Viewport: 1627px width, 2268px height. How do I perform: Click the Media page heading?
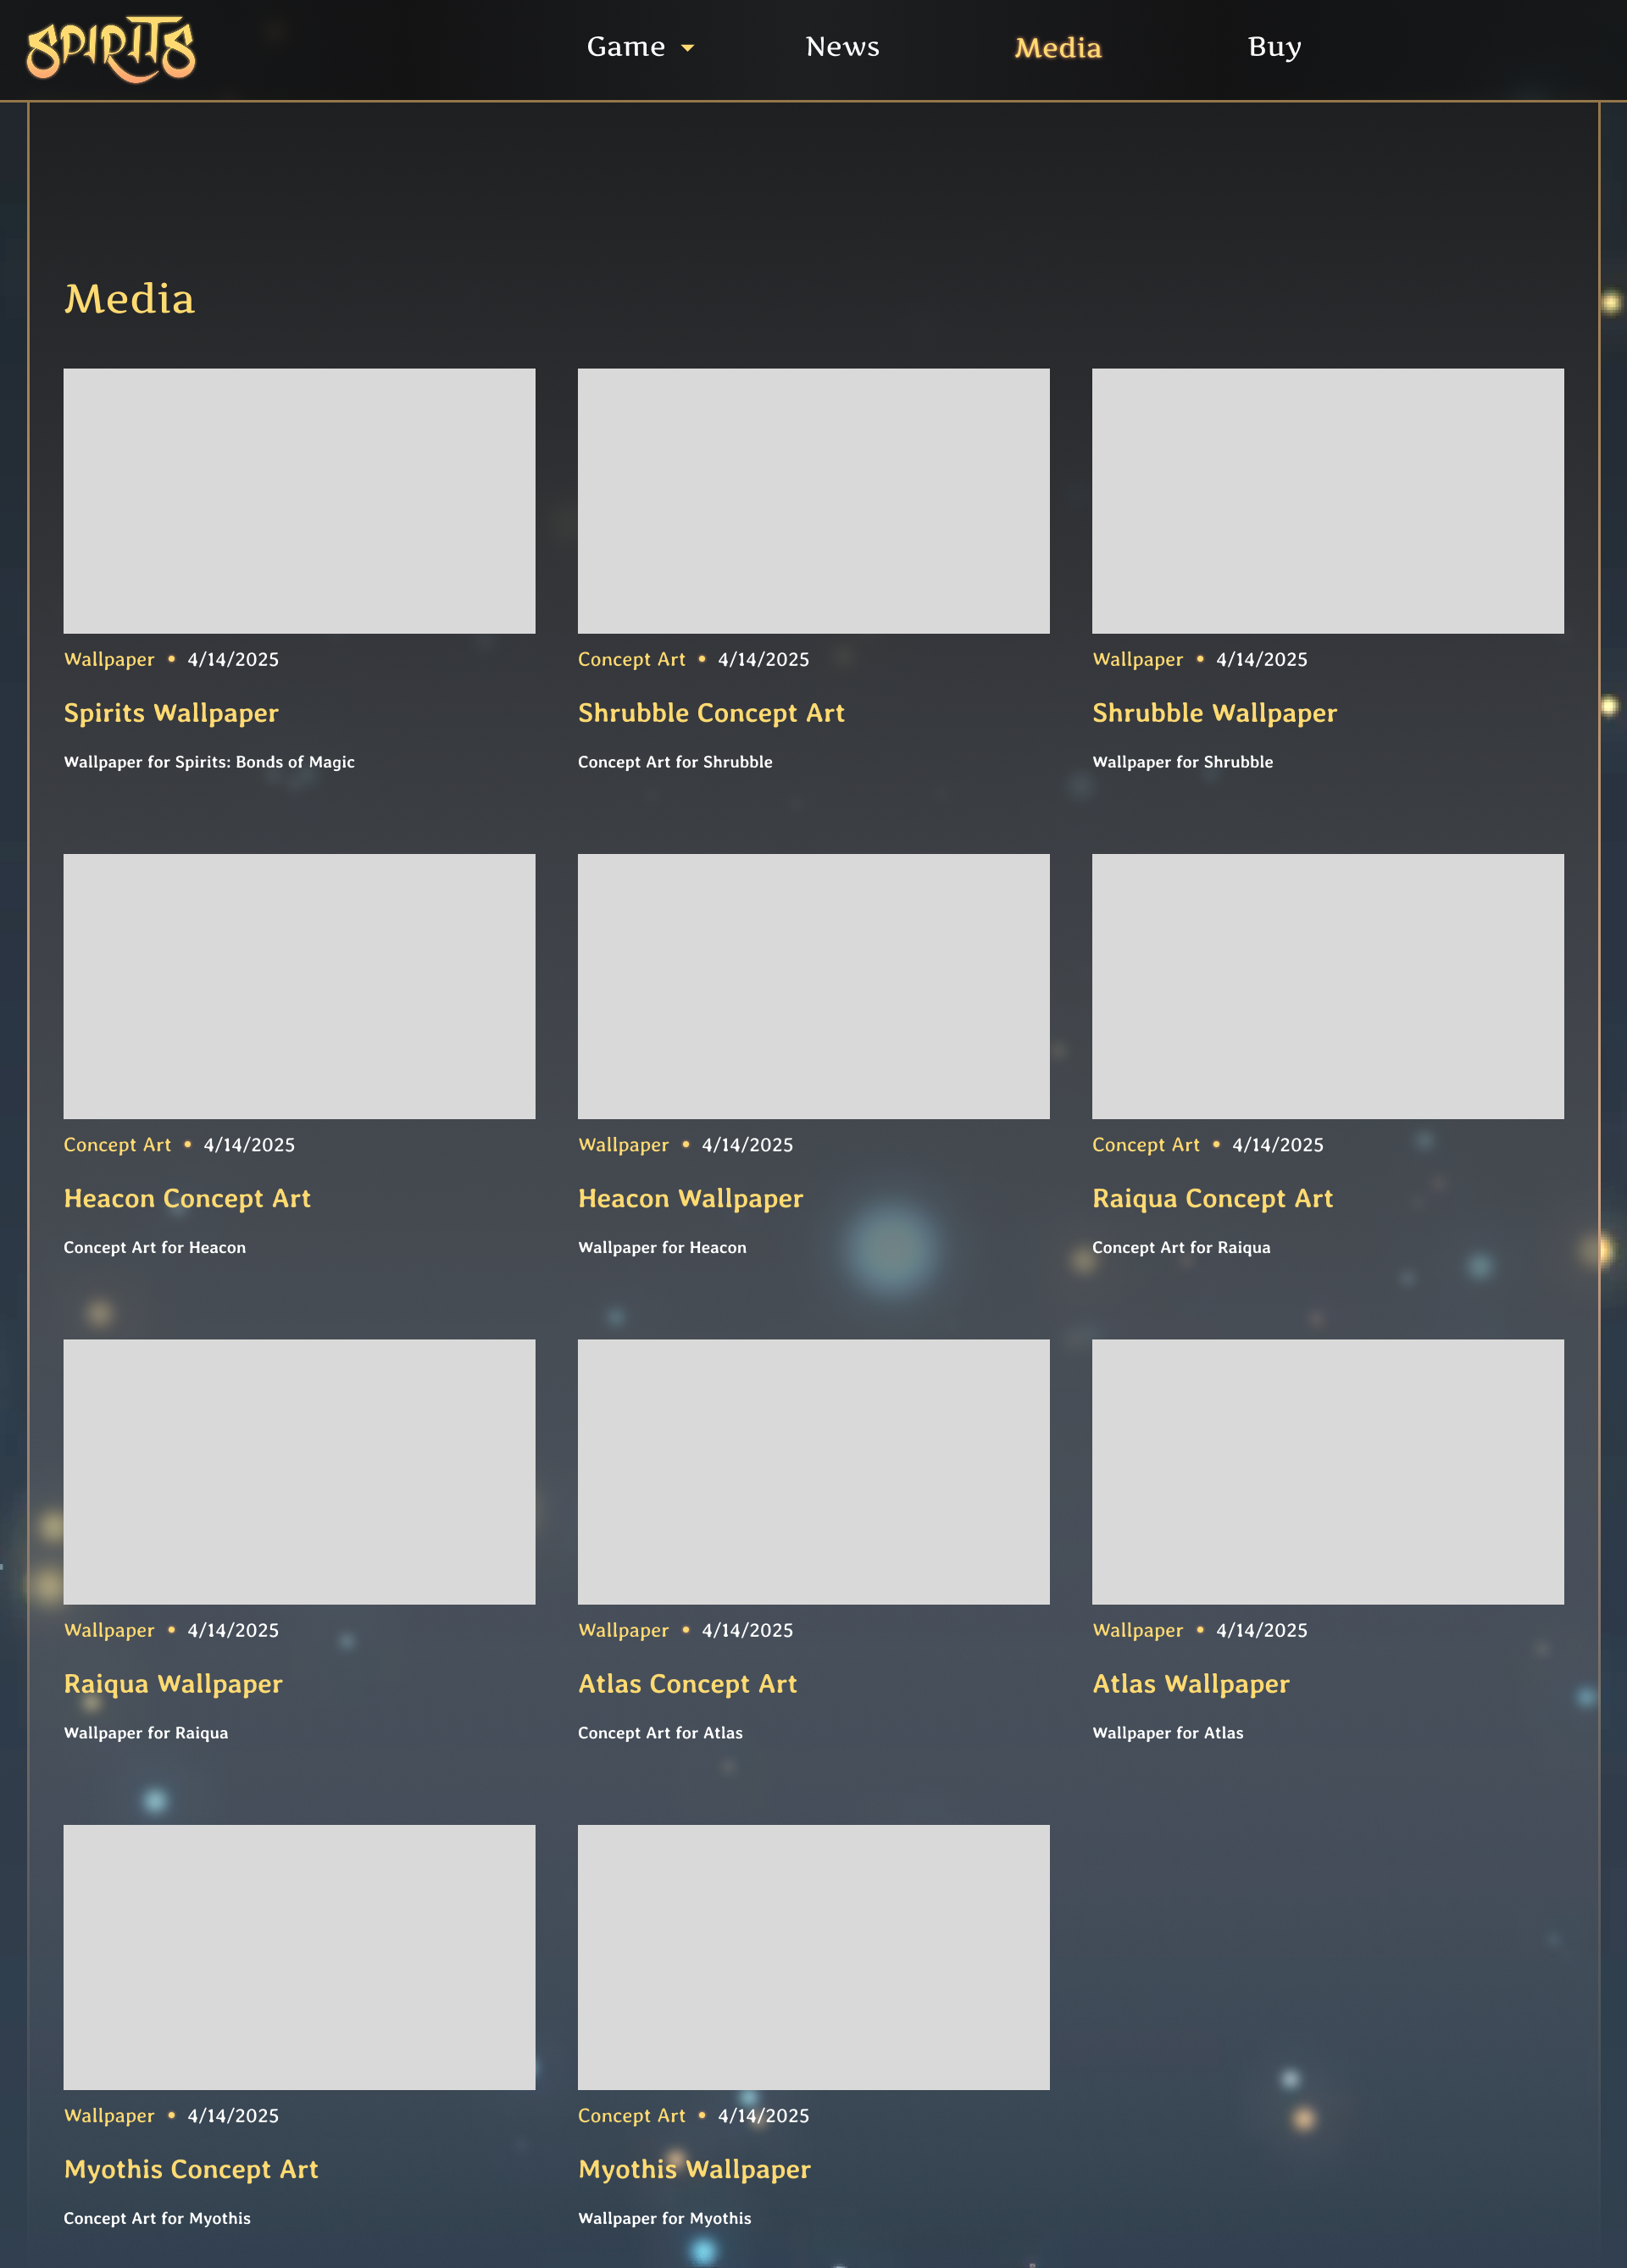tap(129, 299)
